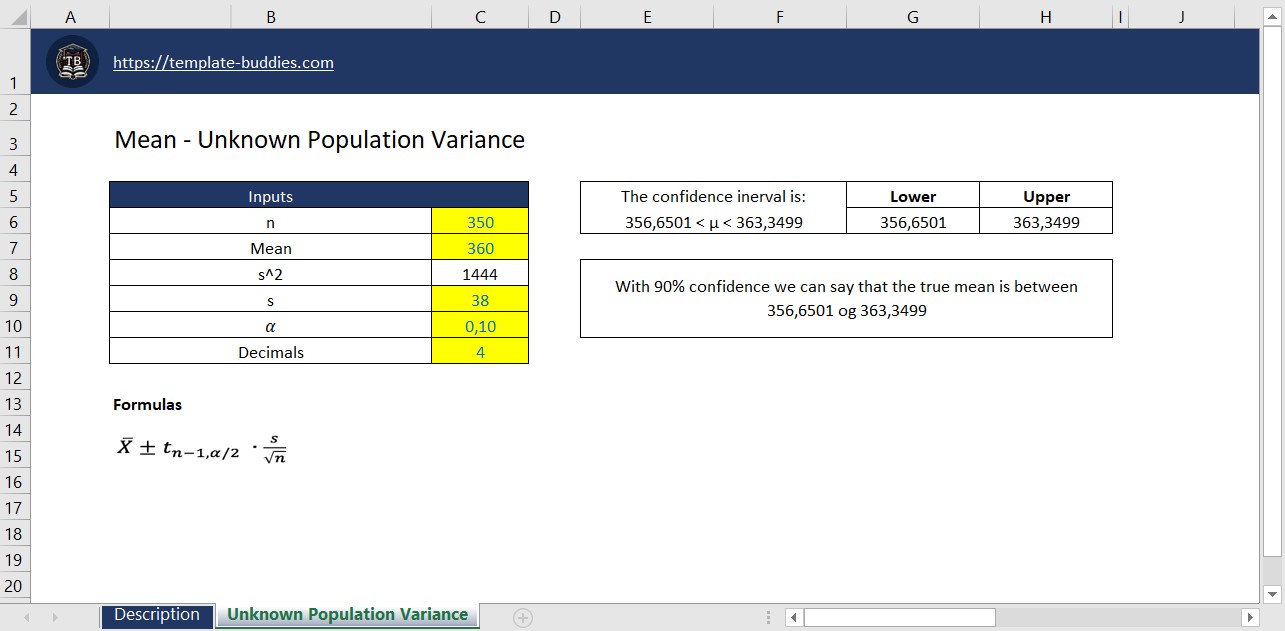Select row 6 header
This screenshot has height=631, width=1285.
pyautogui.click(x=14, y=221)
